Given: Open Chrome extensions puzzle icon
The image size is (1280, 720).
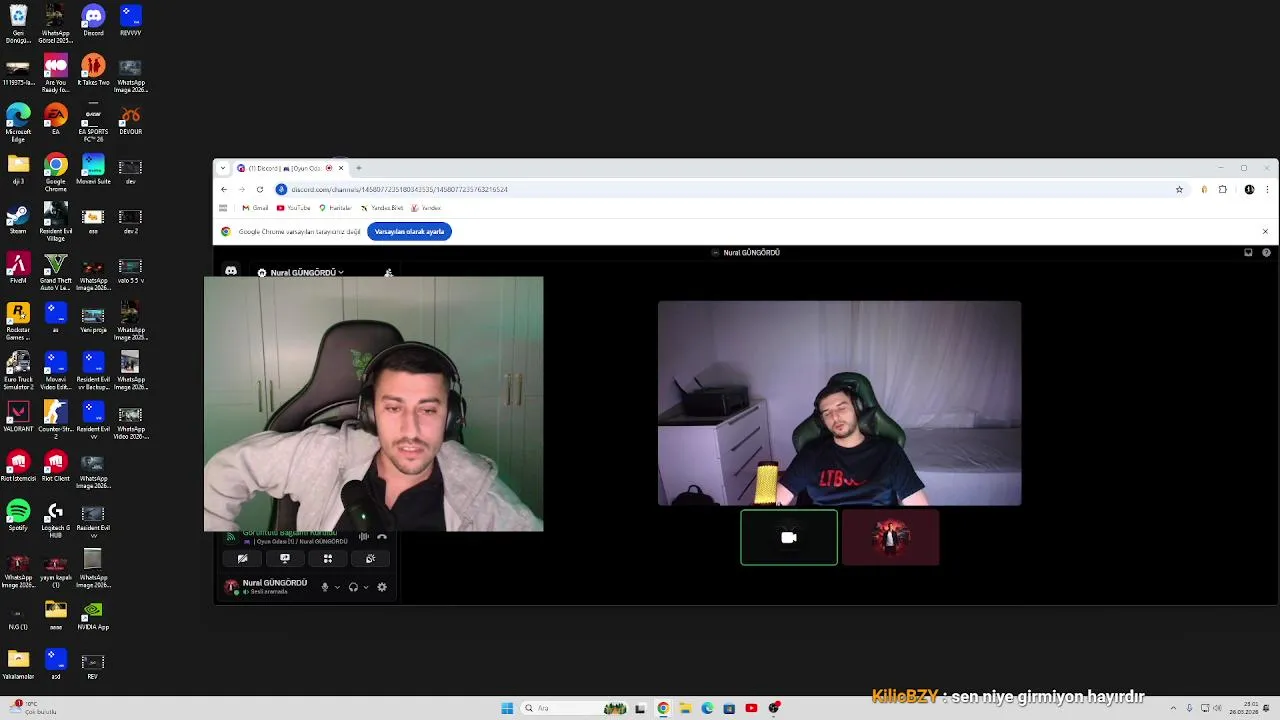Looking at the screenshot, I should tap(1222, 189).
